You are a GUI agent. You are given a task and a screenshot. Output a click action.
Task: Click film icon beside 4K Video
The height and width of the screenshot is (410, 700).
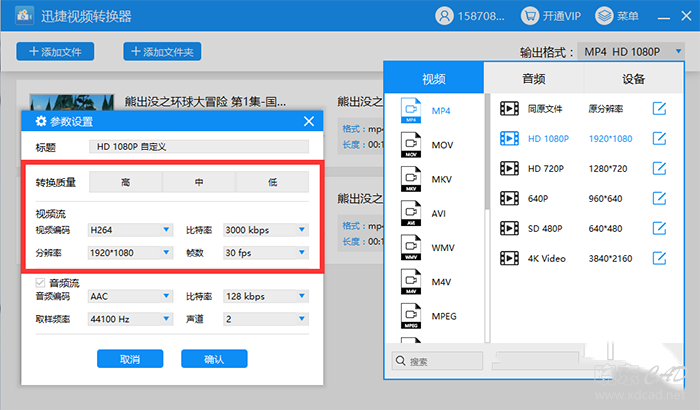click(509, 258)
